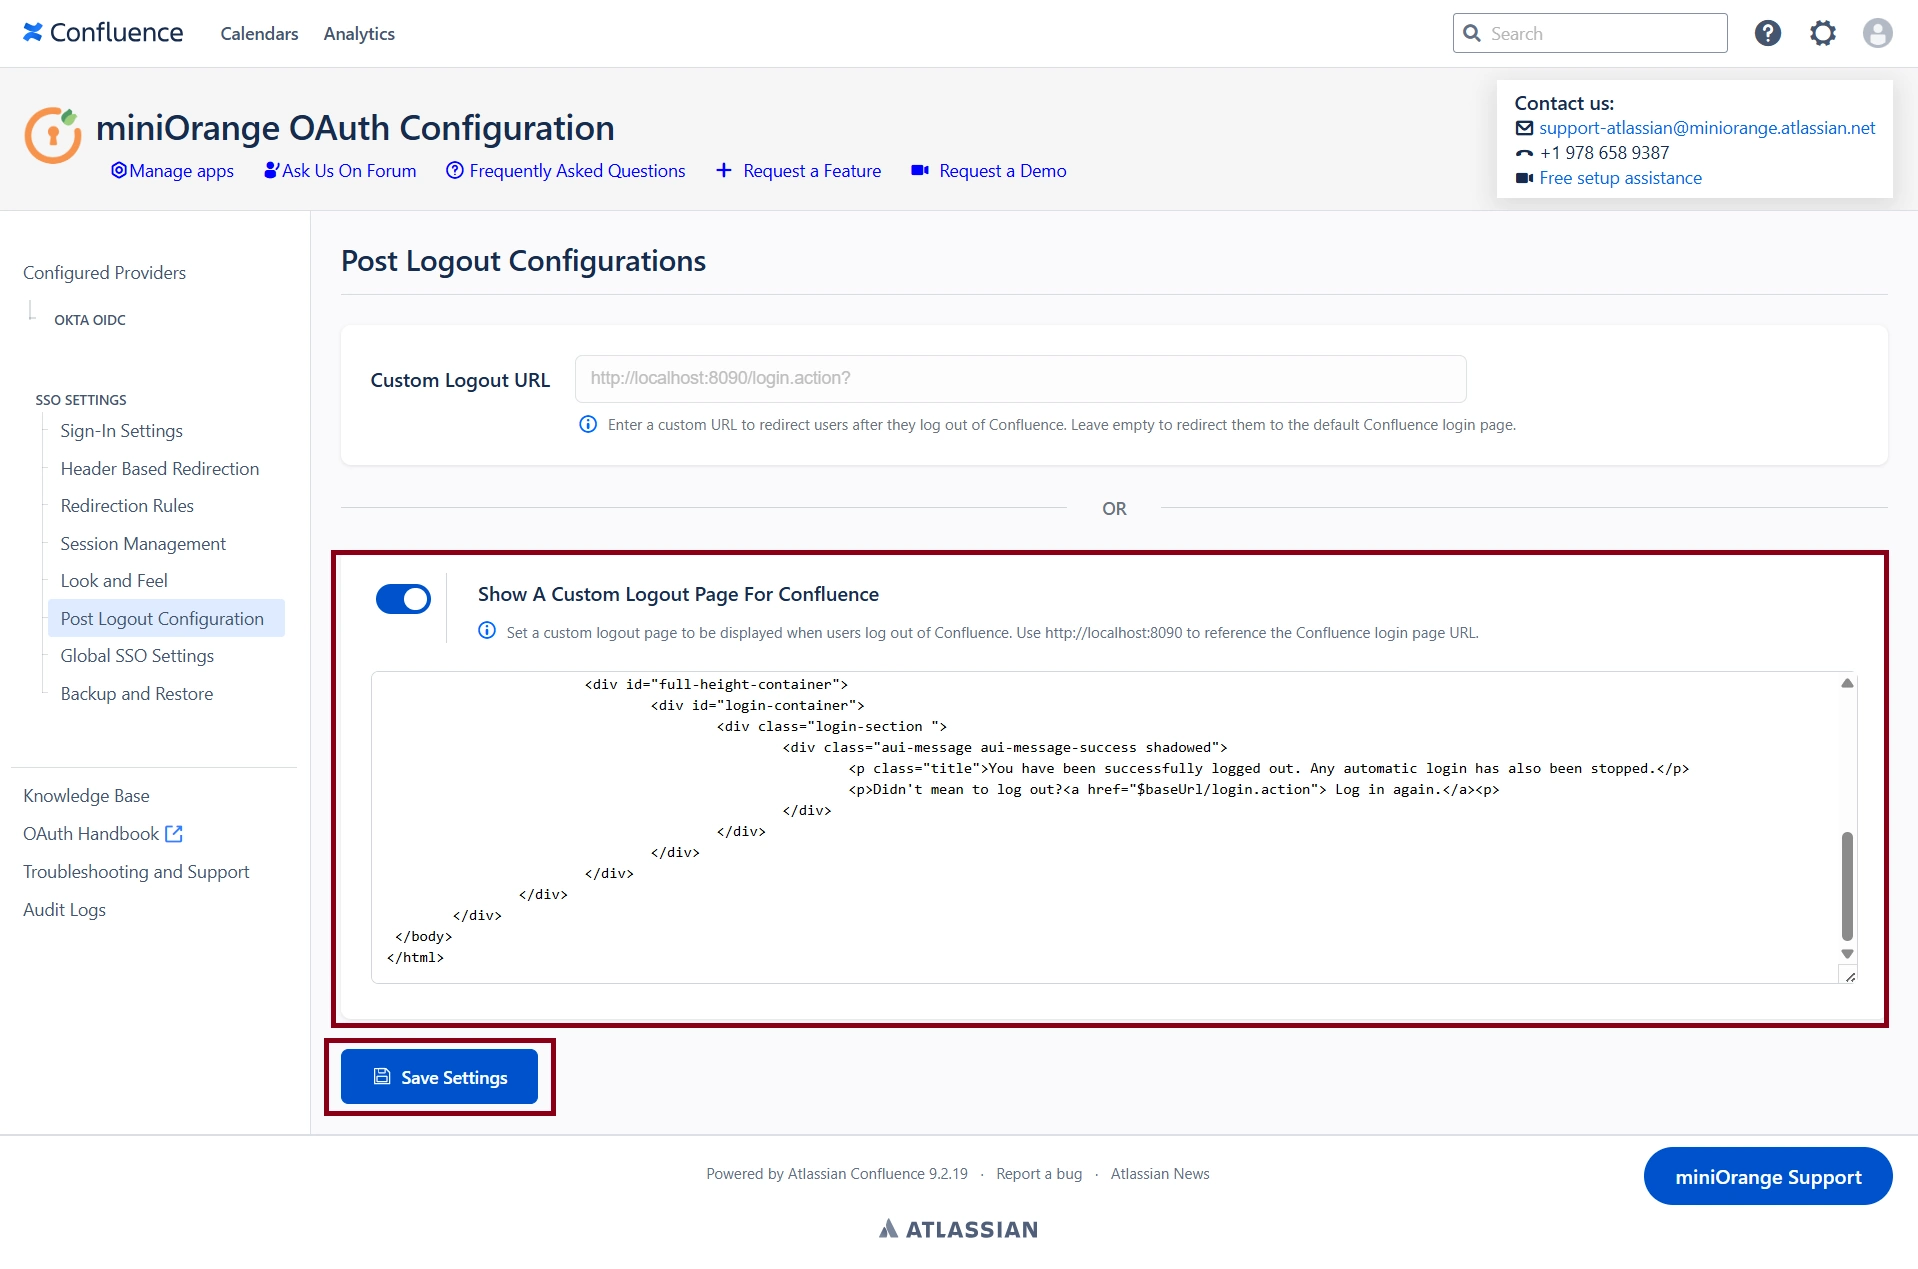
Task: Click the miniOrange logo icon
Action: pyautogui.click(x=53, y=135)
